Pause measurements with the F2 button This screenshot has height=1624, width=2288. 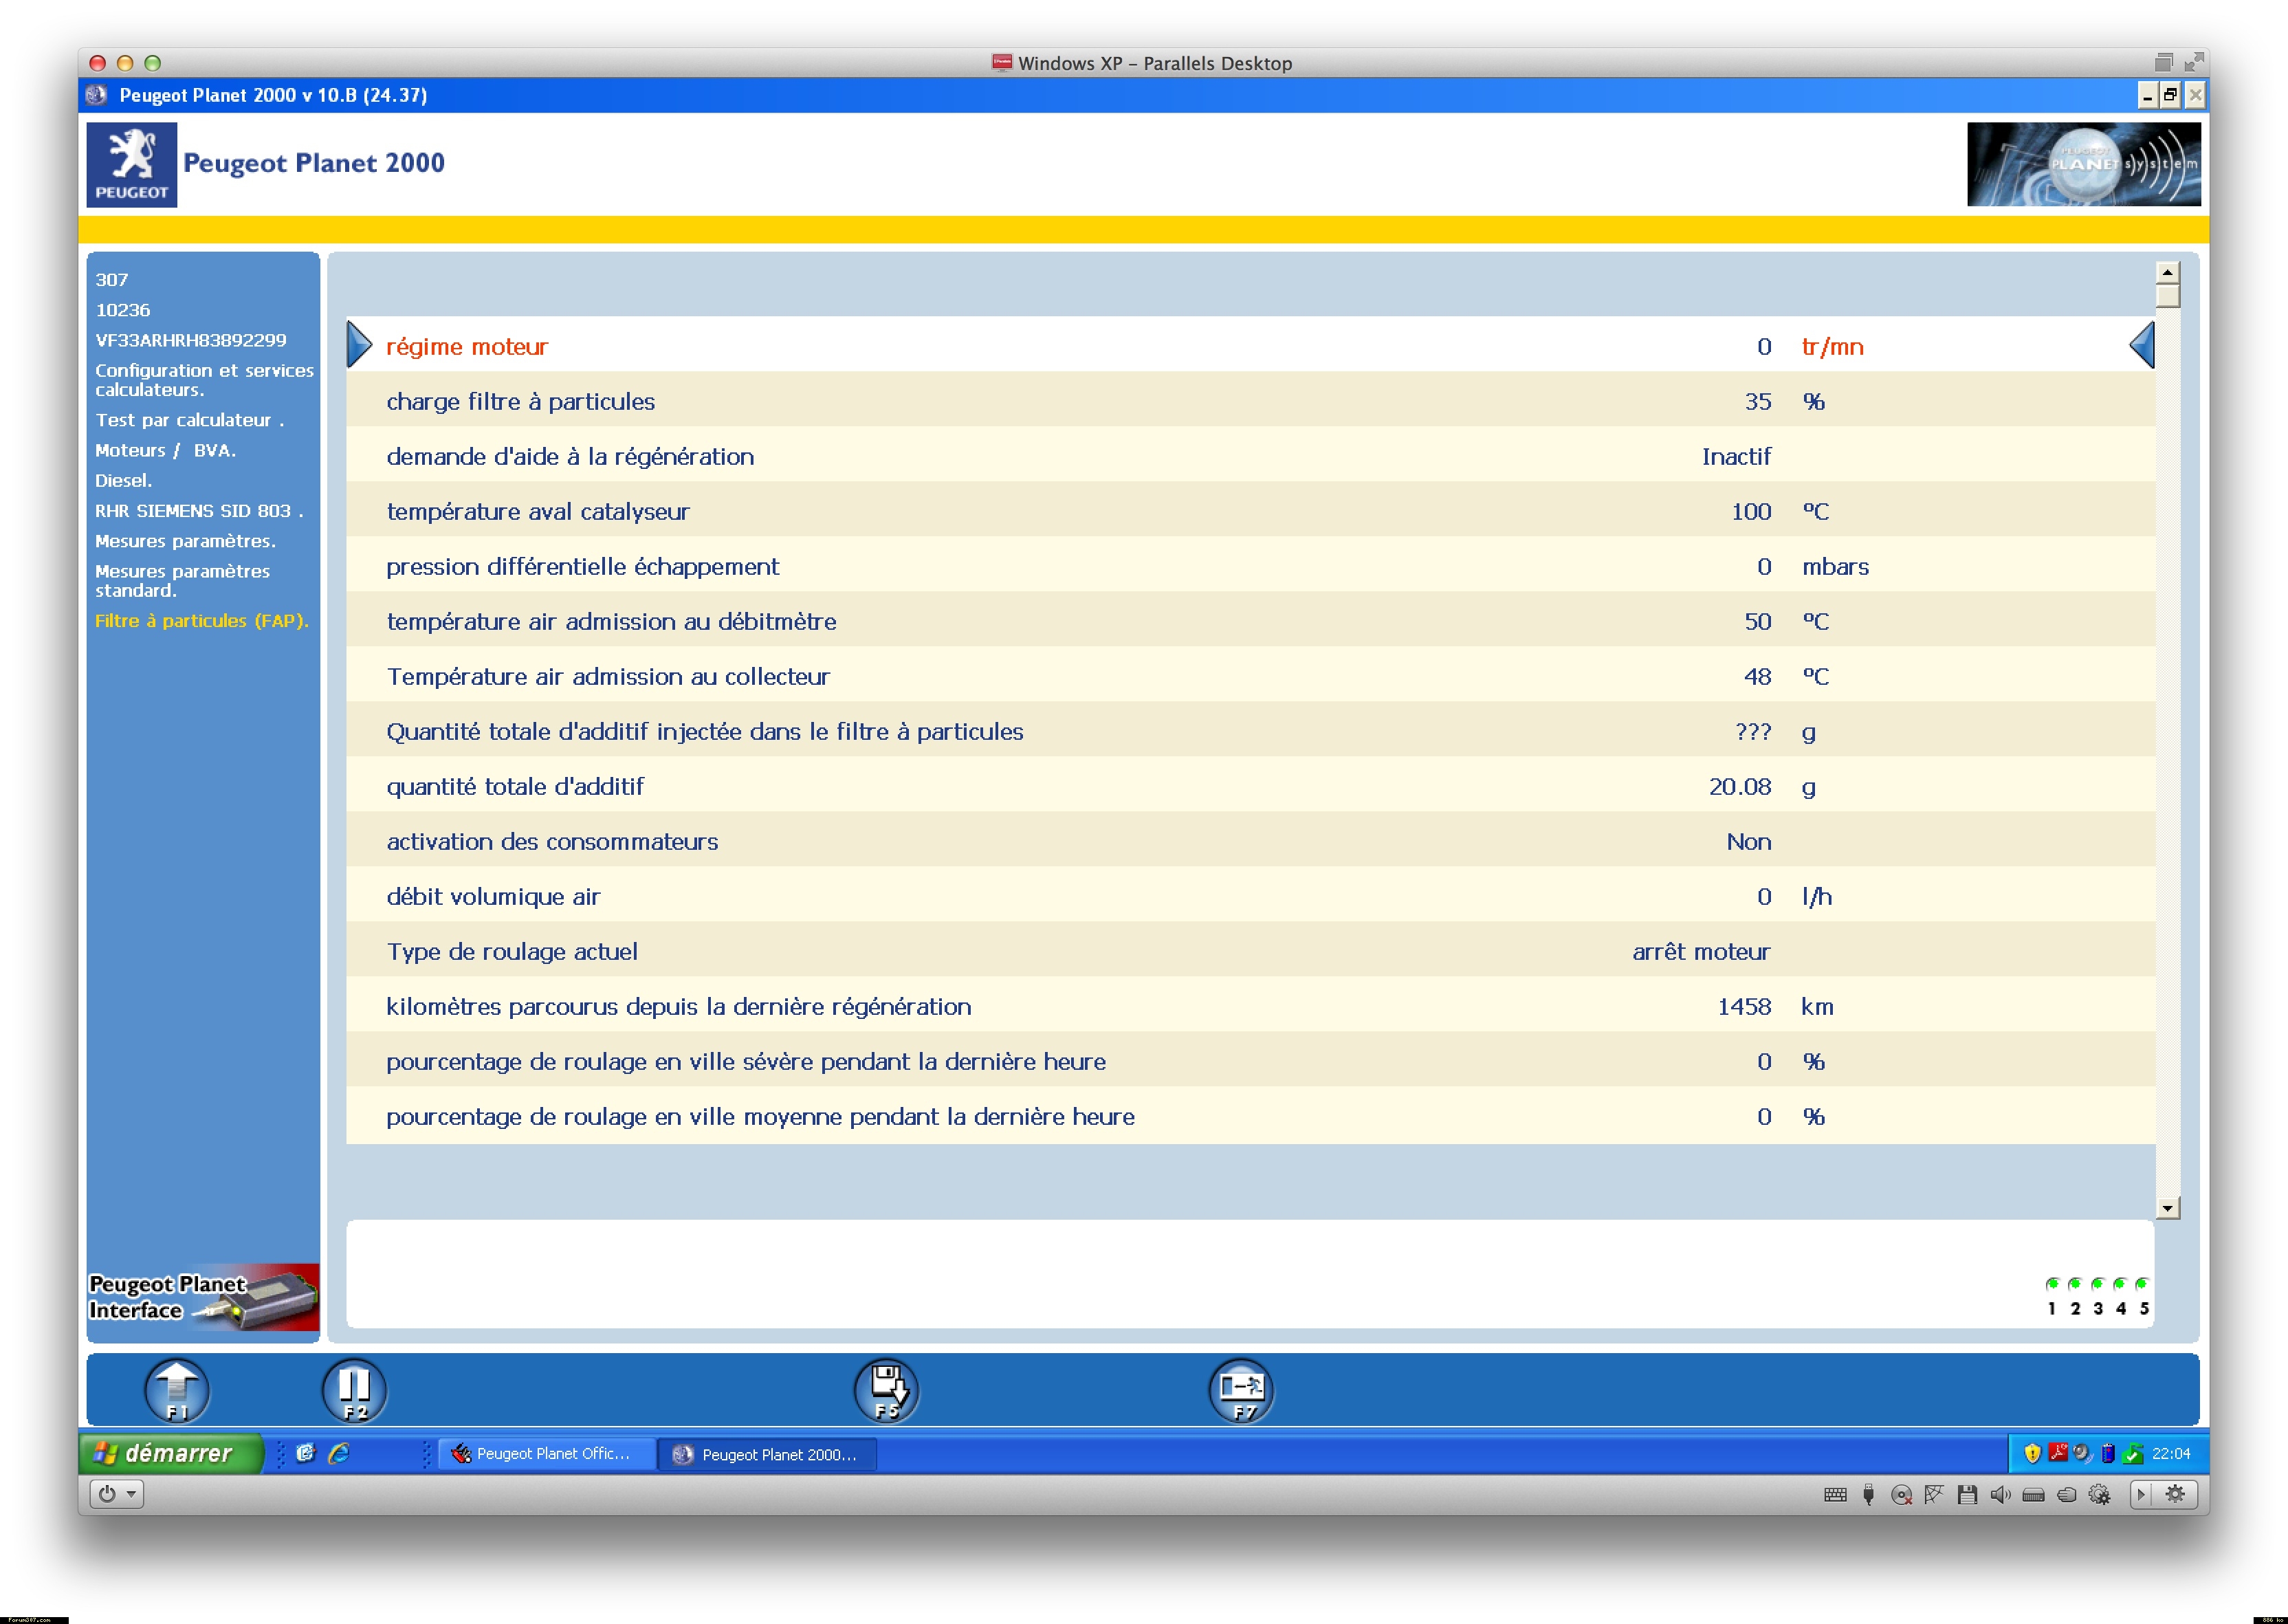coord(354,1390)
